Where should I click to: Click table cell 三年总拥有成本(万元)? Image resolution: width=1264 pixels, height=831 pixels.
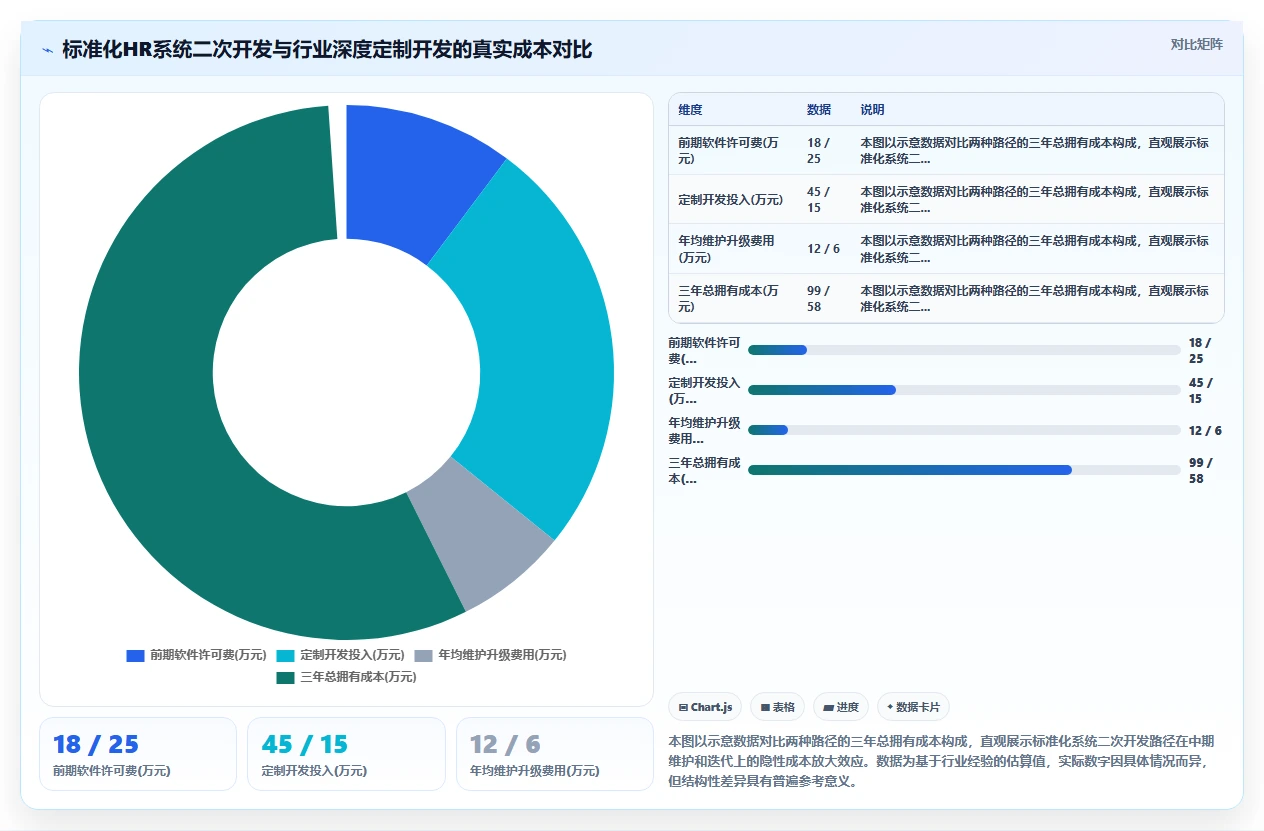[x=732, y=298]
